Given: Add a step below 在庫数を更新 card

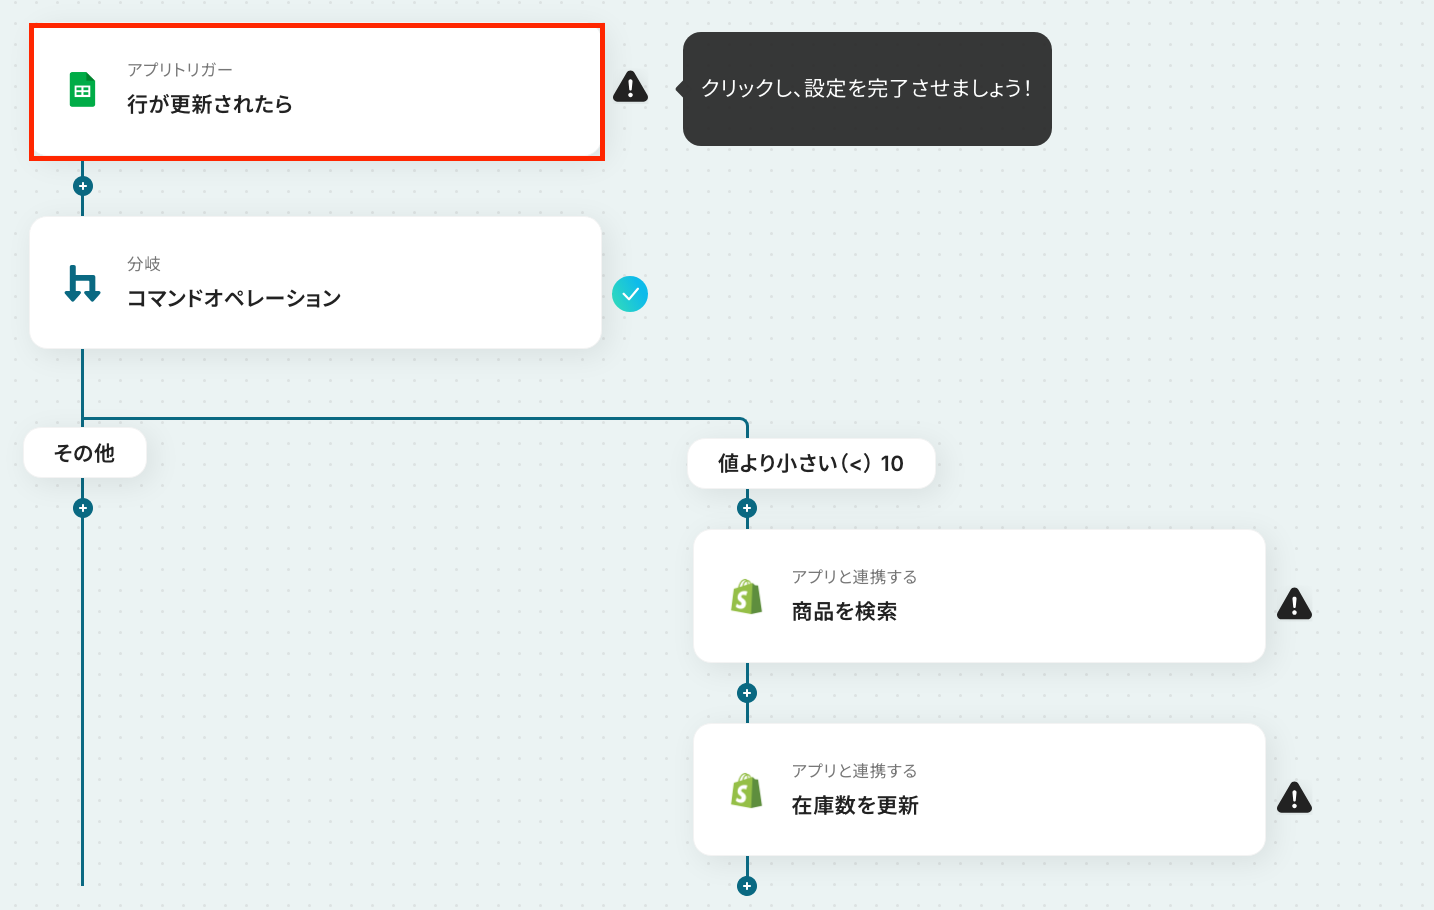Looking at the screenshot, I should coord(747,886).
